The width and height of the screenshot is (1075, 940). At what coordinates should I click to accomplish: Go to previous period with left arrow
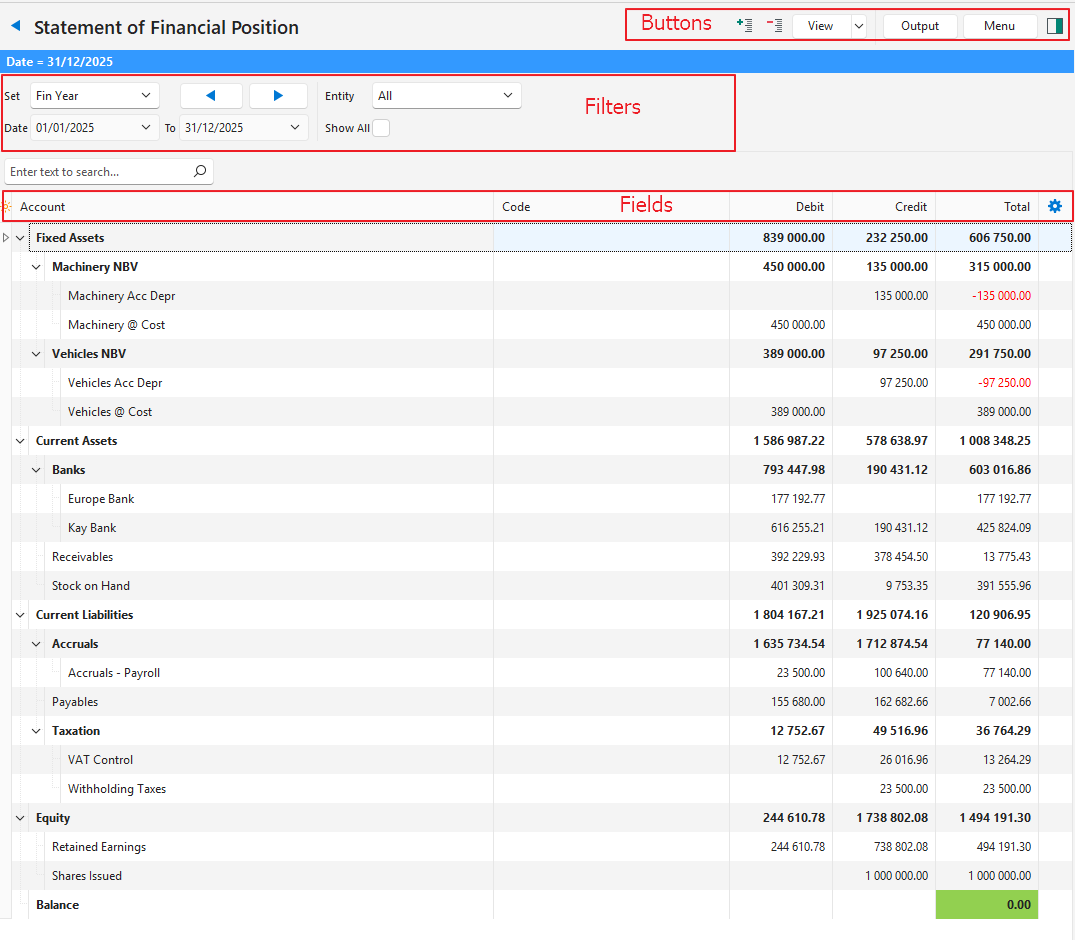point(211,96)
